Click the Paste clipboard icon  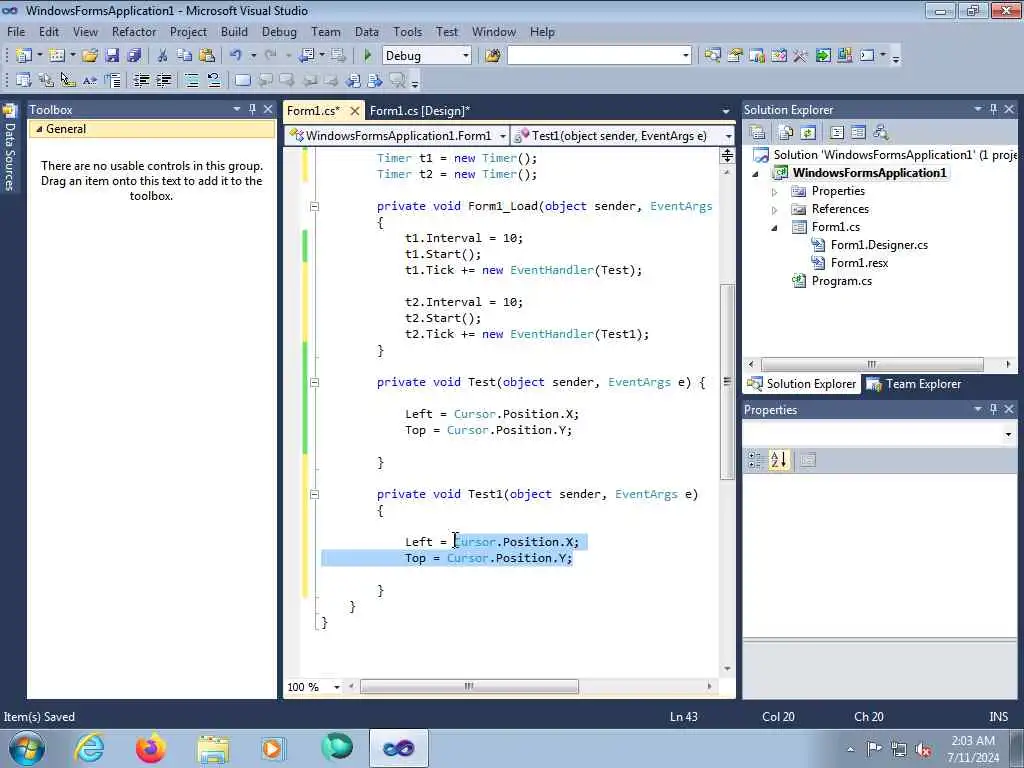point(207,56)
